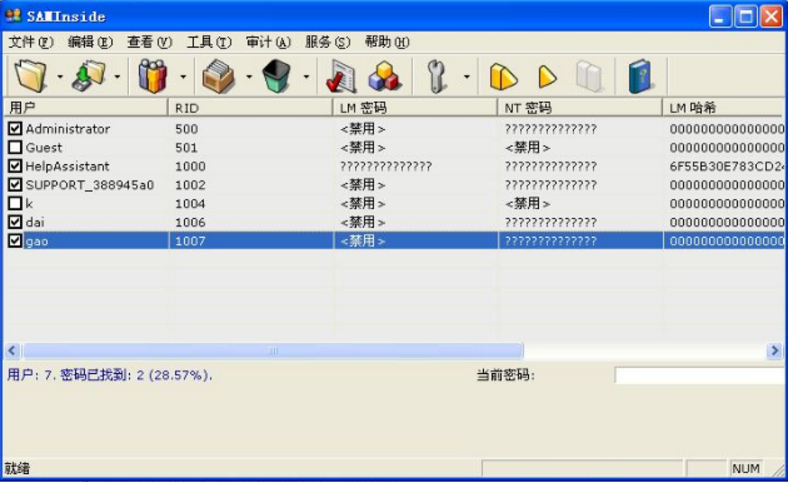Select the gao user name
789x482 pixels.
pyautogui.click(x=37, y=241)
